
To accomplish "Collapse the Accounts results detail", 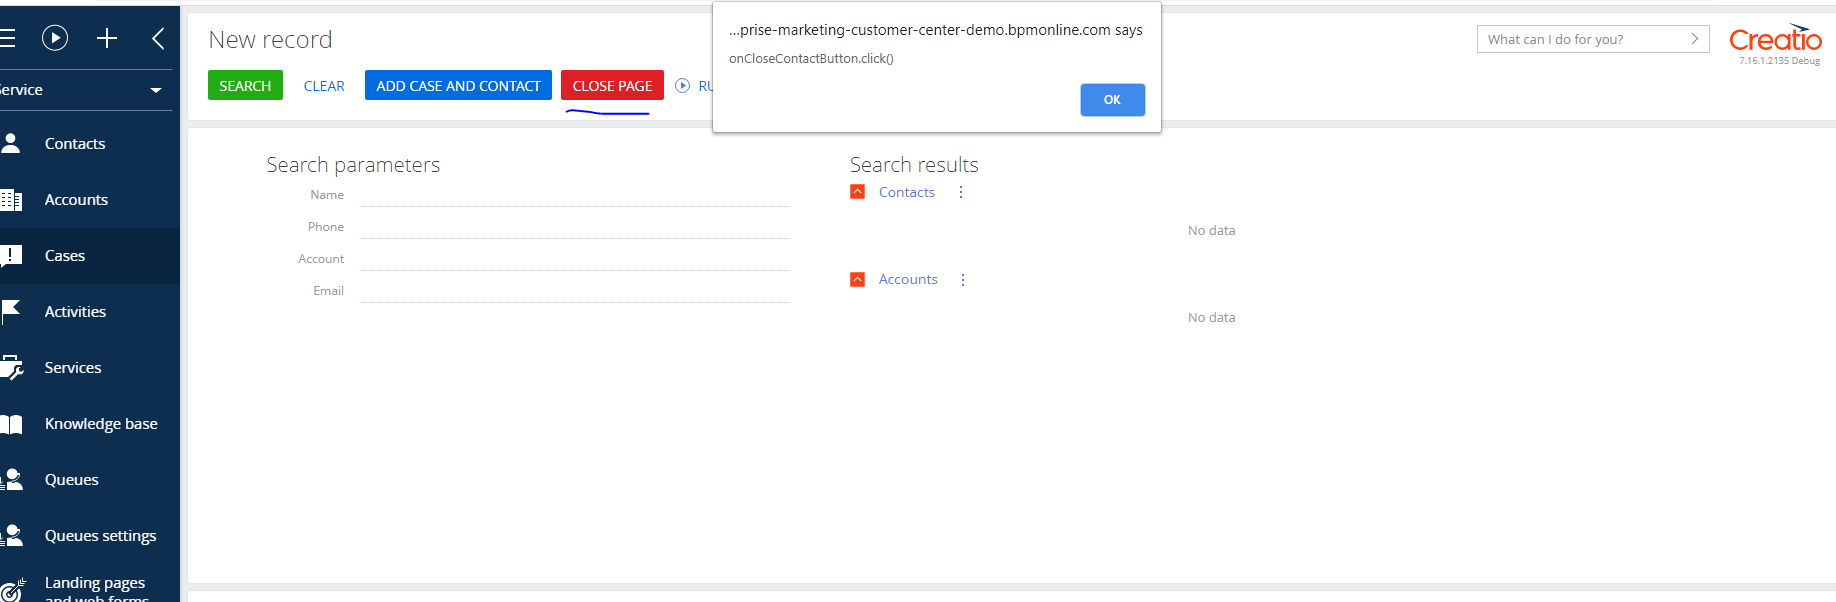I will click(857, 280).
